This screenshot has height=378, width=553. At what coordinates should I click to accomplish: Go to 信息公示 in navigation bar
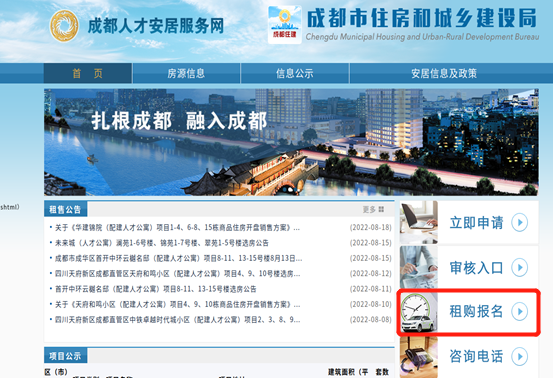tap(294, 73)
